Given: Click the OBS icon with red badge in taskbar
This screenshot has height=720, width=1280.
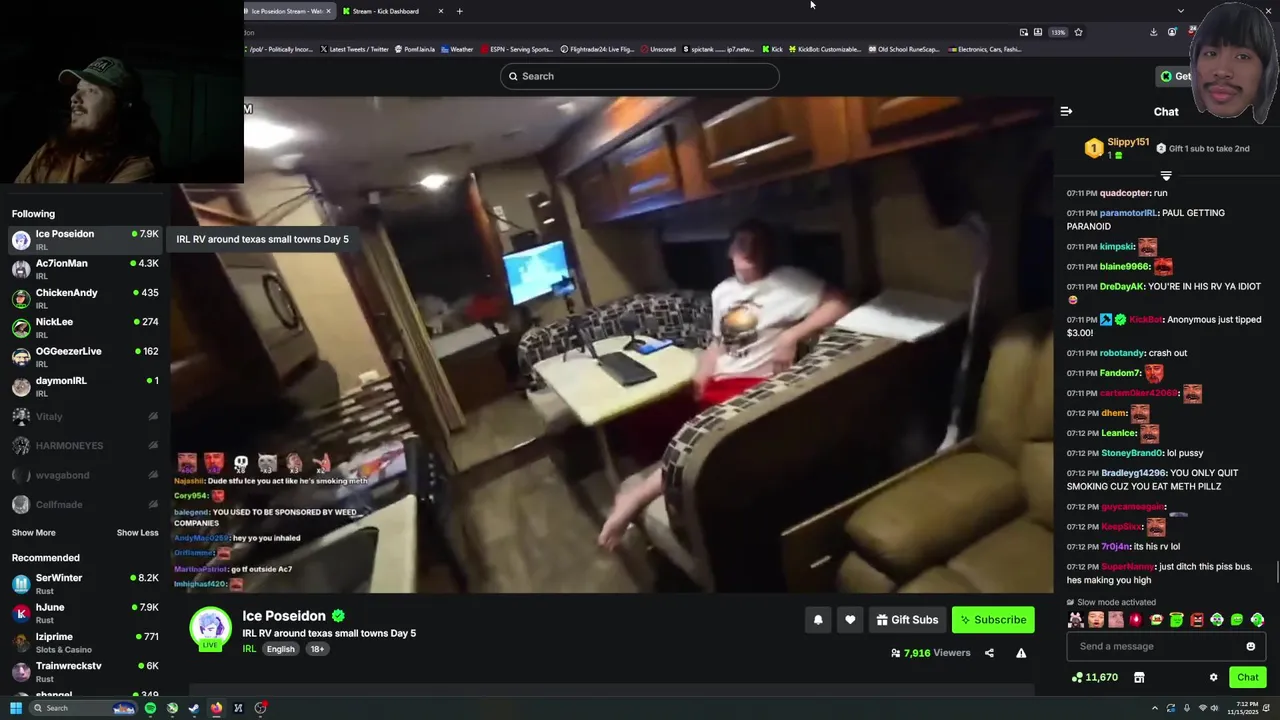Looking at the screenshot, I should tap(260, 708).
